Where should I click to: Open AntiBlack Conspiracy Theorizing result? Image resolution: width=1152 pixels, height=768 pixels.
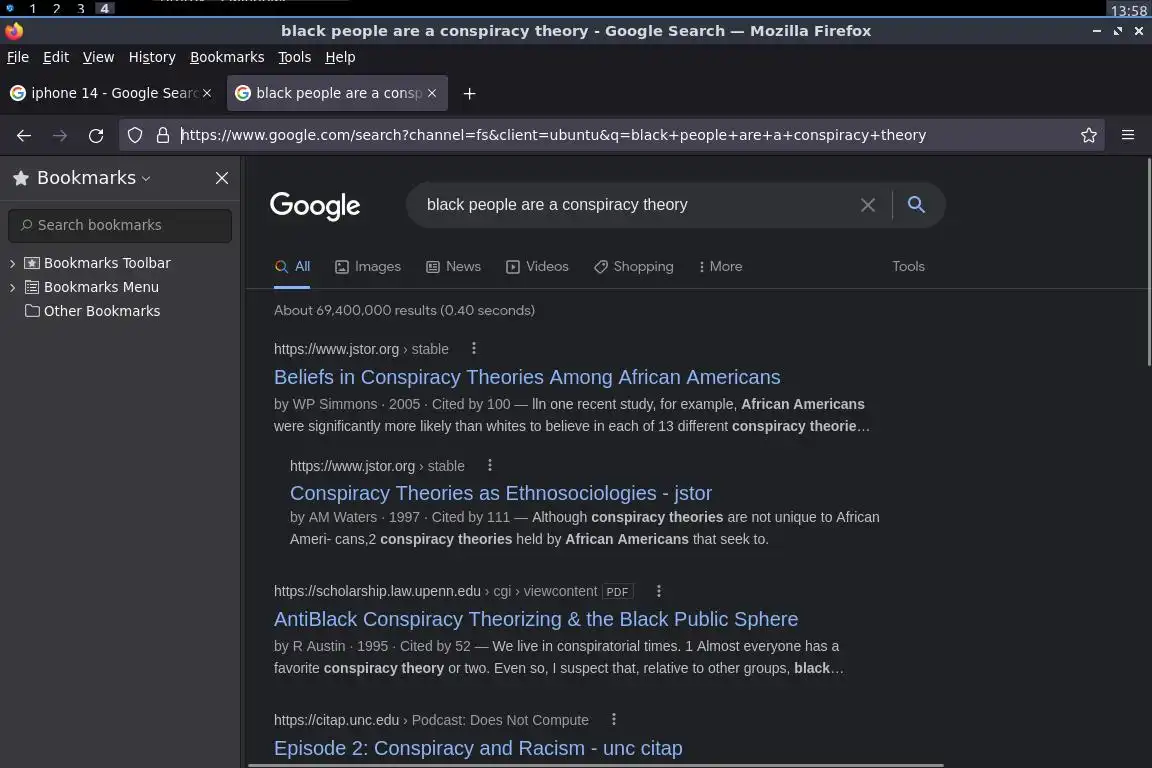click(x=536, y=619)
